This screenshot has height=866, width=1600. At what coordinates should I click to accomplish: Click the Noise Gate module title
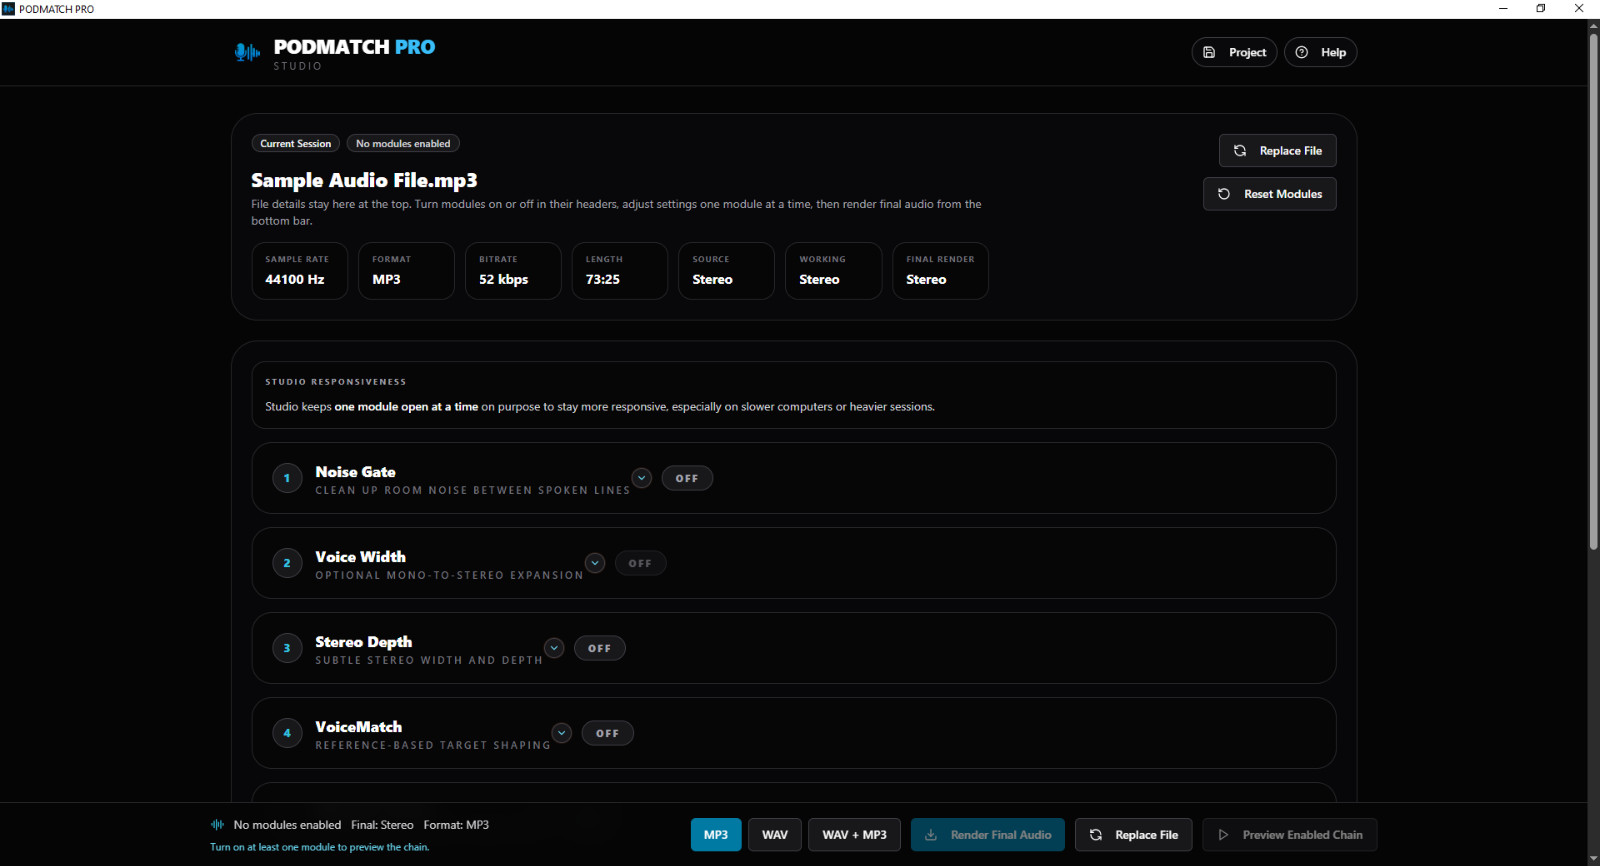coord(355,472)
